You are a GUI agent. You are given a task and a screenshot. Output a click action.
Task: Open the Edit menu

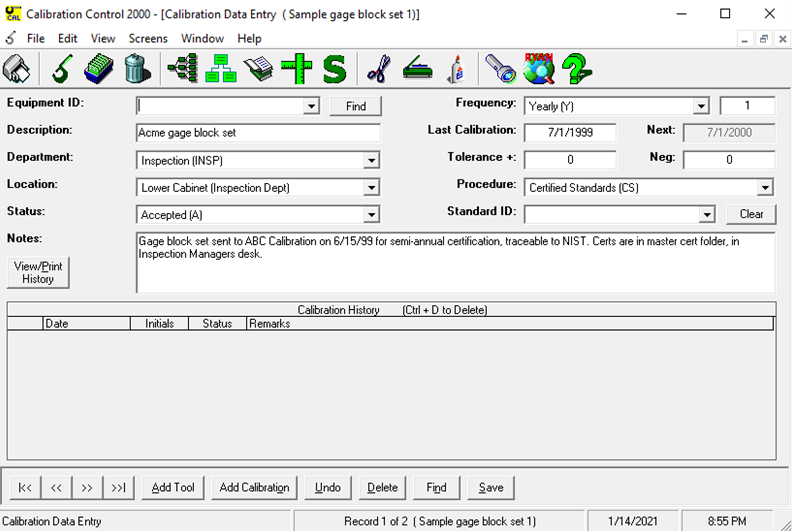pos(67,38)
